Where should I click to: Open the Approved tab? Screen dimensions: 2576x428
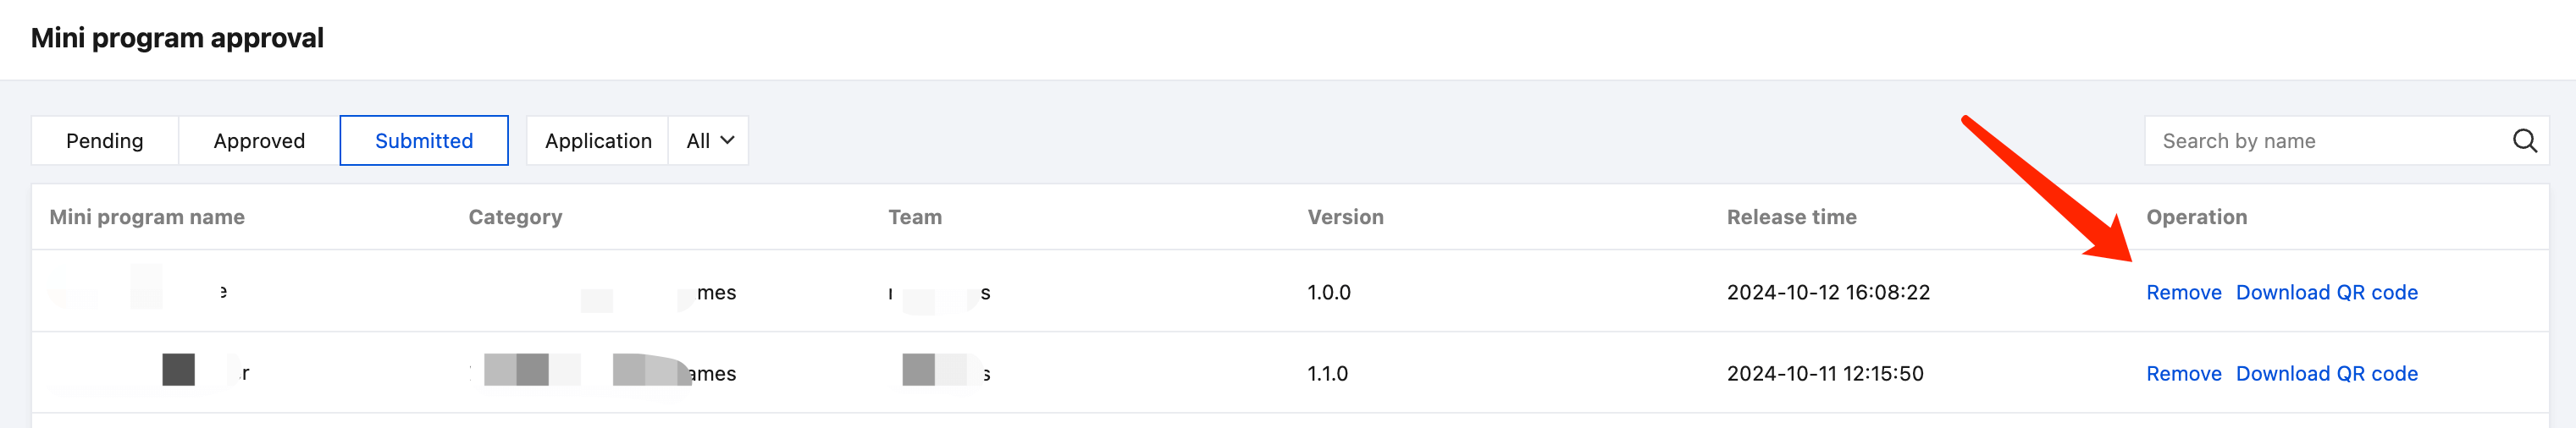point(259,141)
